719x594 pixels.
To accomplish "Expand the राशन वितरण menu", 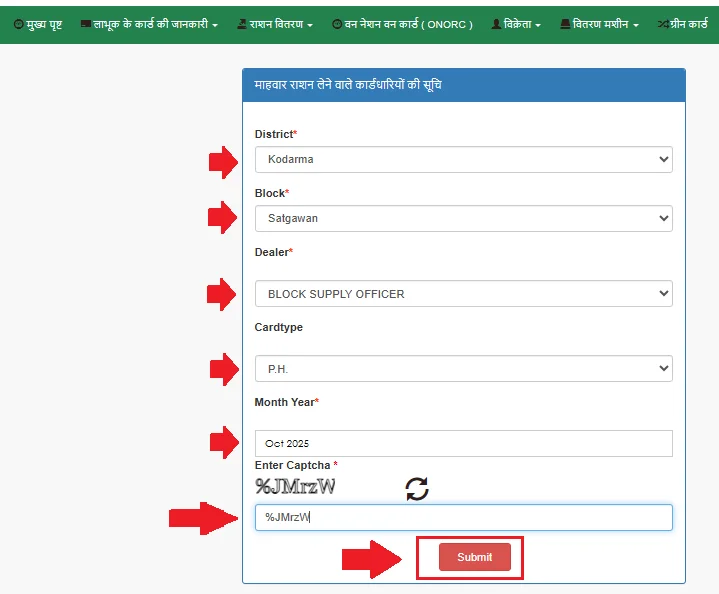I will 275,24.
